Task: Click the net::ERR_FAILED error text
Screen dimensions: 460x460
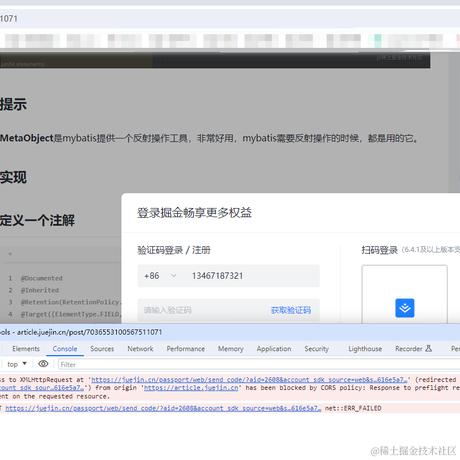Action: 353,408
